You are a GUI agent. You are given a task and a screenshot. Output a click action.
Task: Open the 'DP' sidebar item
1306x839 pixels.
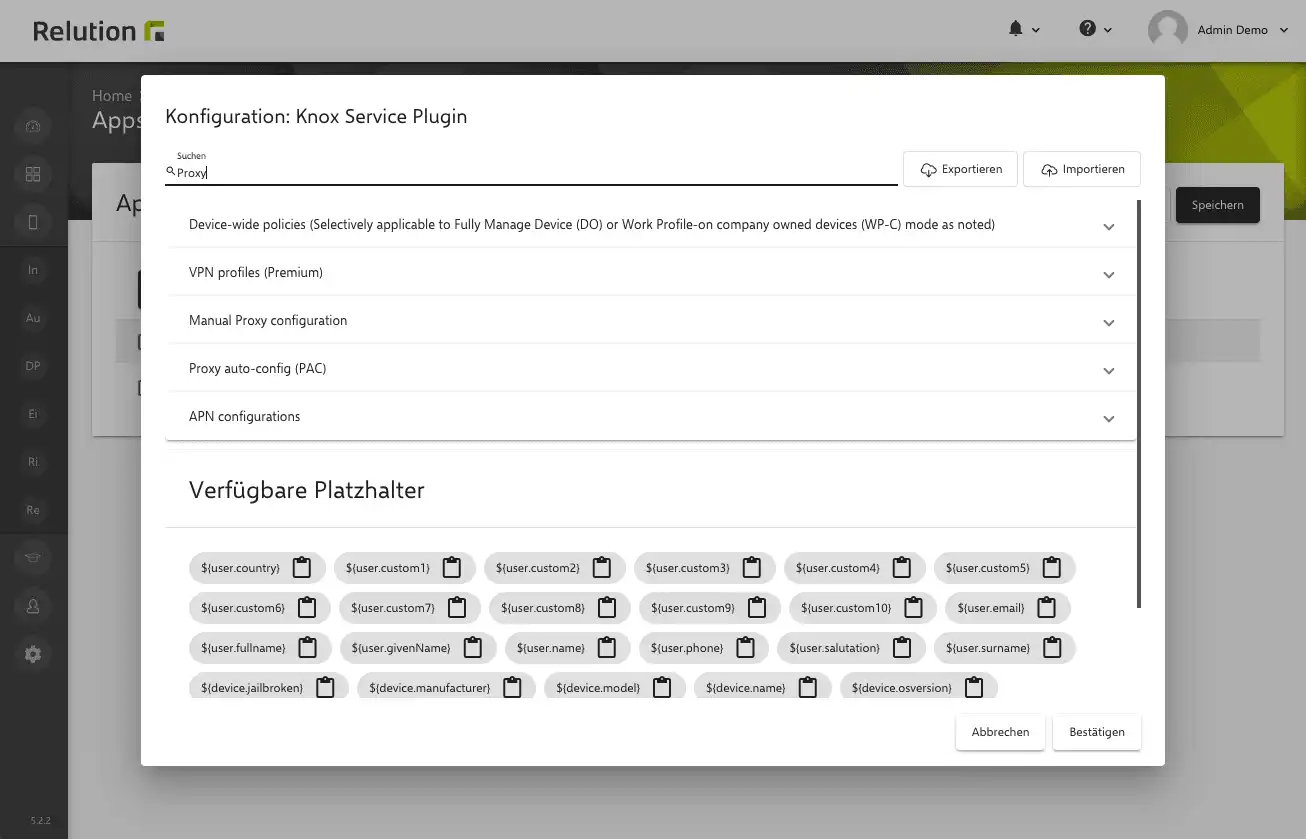(33, 366)
